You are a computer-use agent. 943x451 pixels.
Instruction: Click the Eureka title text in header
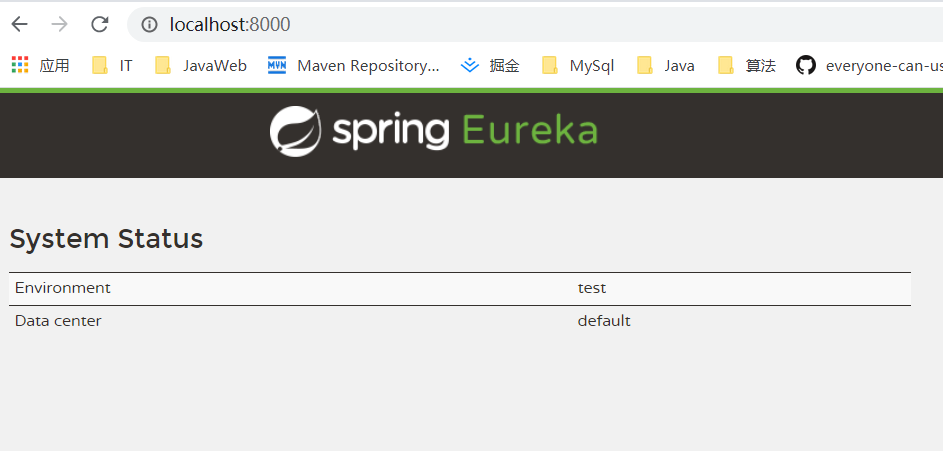(530, 131)
